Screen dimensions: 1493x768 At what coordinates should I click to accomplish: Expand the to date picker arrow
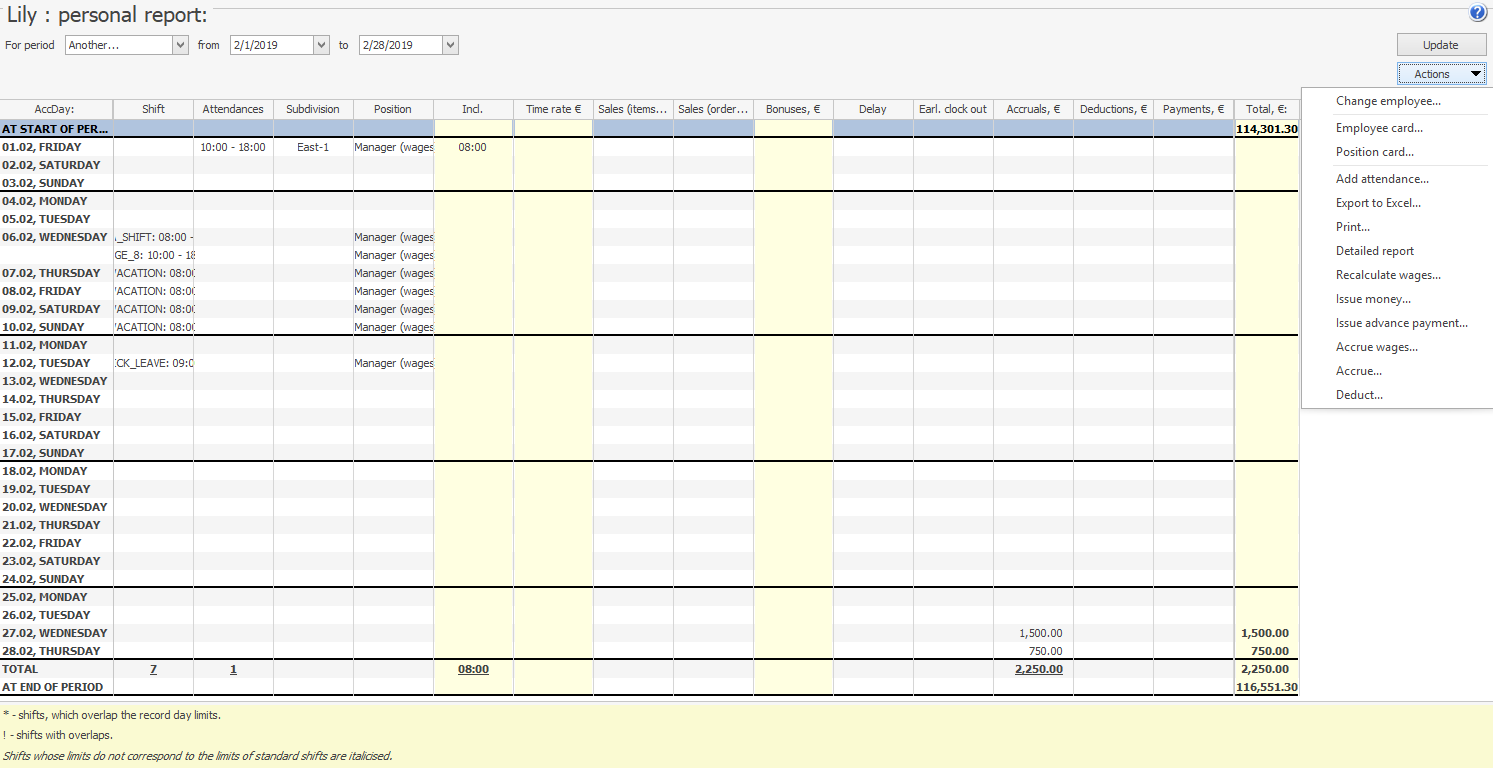click(450, 45)
